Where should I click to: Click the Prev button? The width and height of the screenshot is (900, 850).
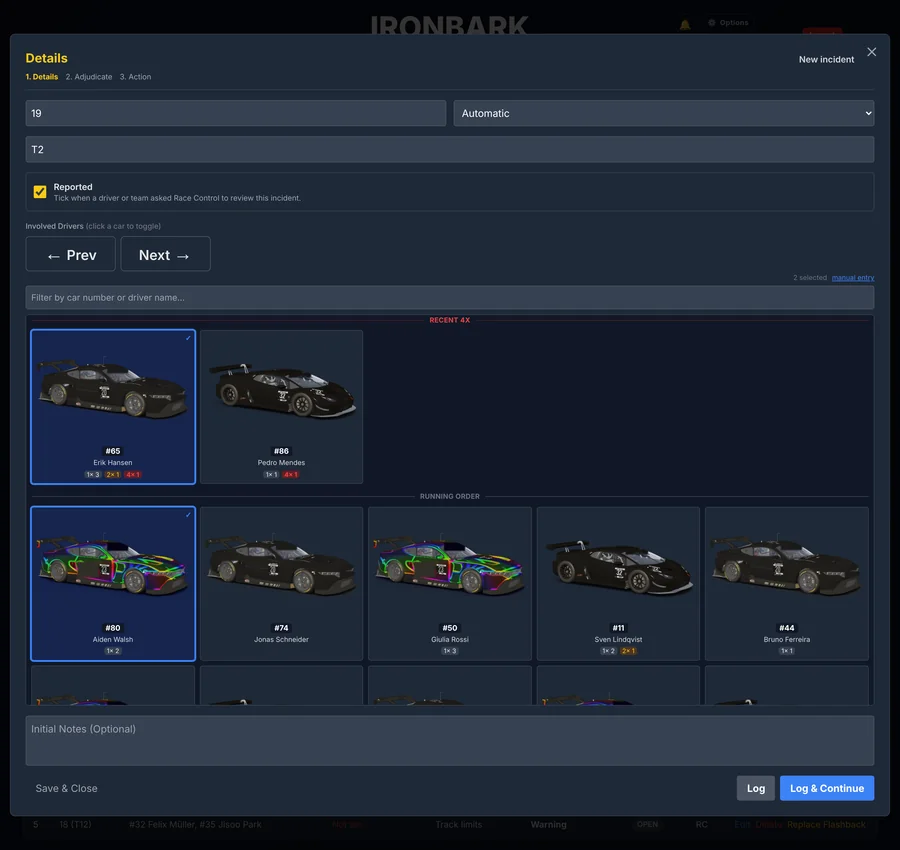pos(71,254)
